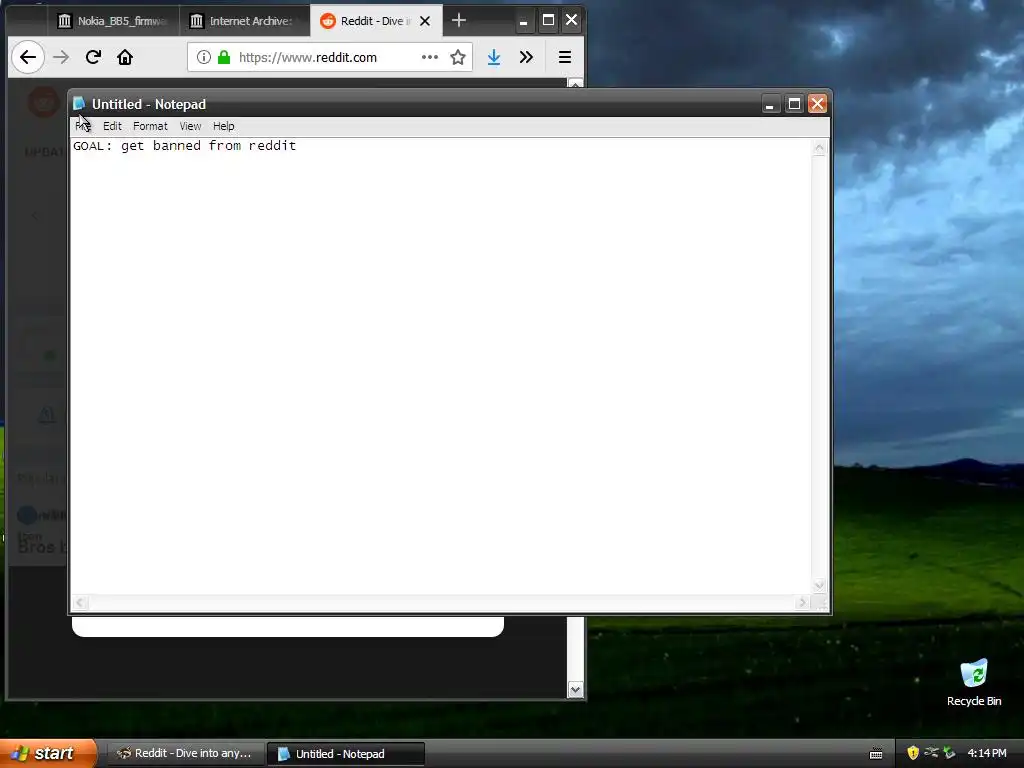This screenshot has width=1024, height=768.
Task: Open Notepad View menu
Action: point(190,126)
